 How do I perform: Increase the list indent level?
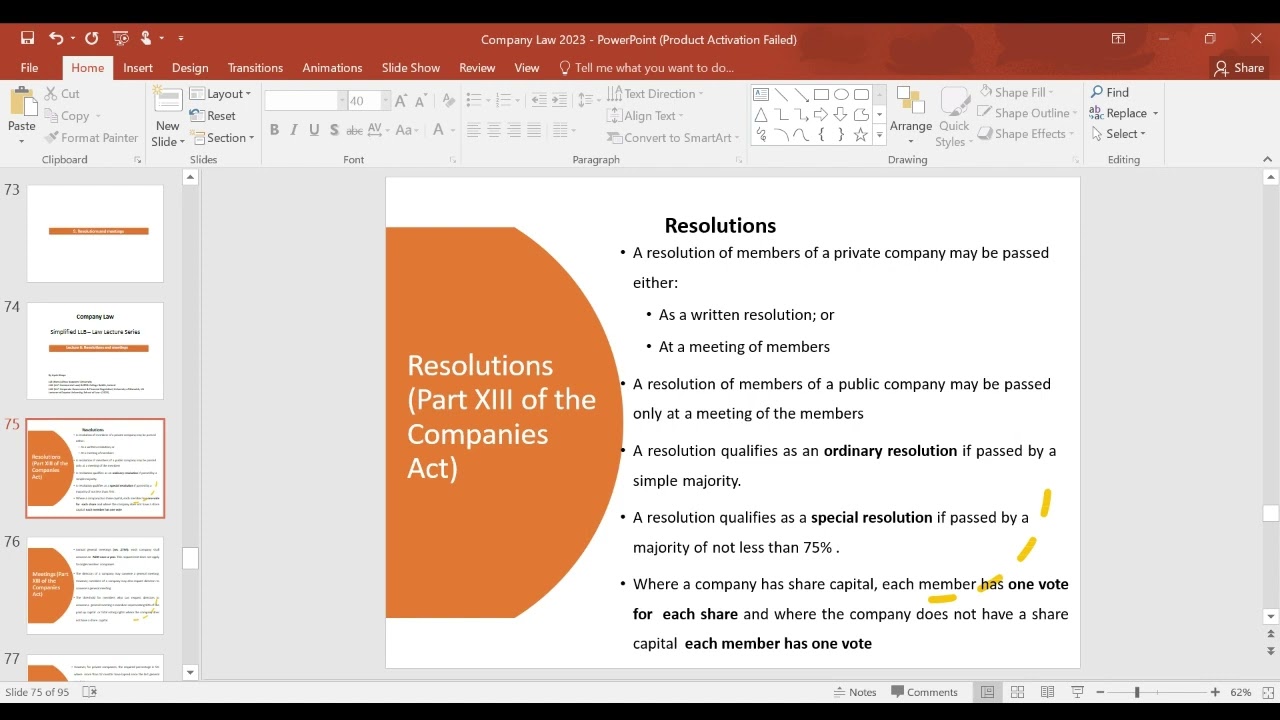pos(560,100)
